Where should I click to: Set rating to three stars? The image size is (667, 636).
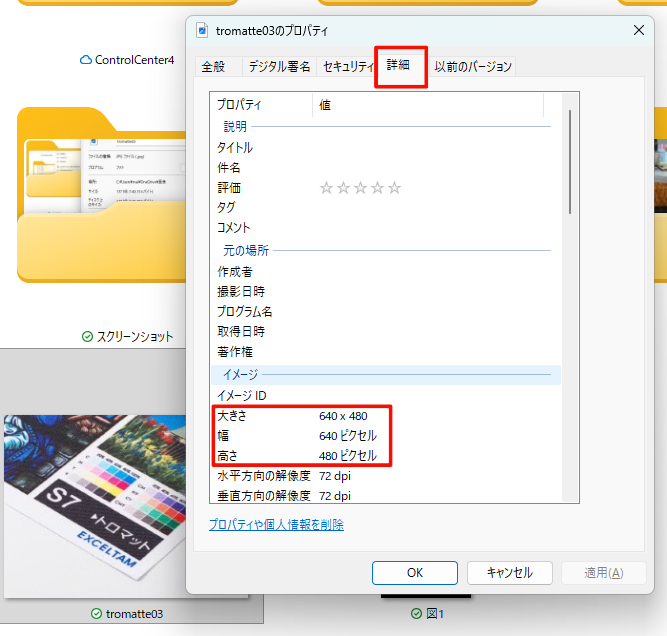(x=360, y=188)
